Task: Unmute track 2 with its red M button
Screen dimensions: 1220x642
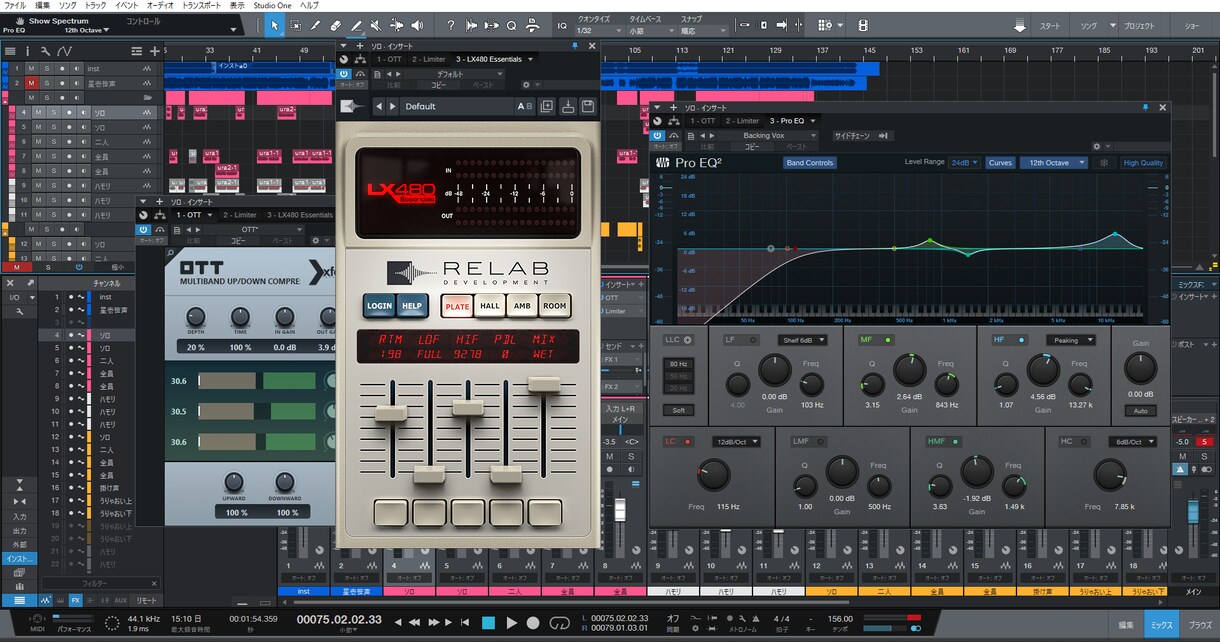Action: [32, 83]
